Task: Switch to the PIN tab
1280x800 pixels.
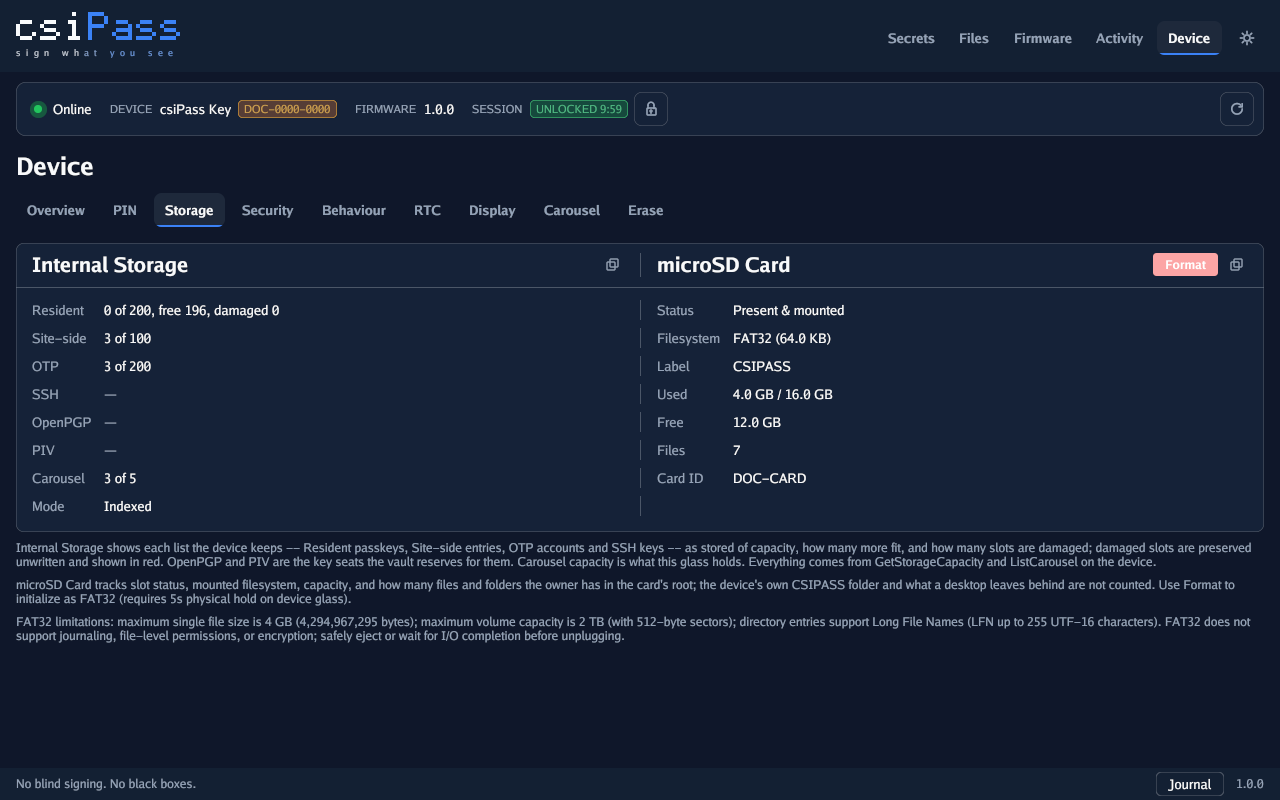Action: [125, 210]
